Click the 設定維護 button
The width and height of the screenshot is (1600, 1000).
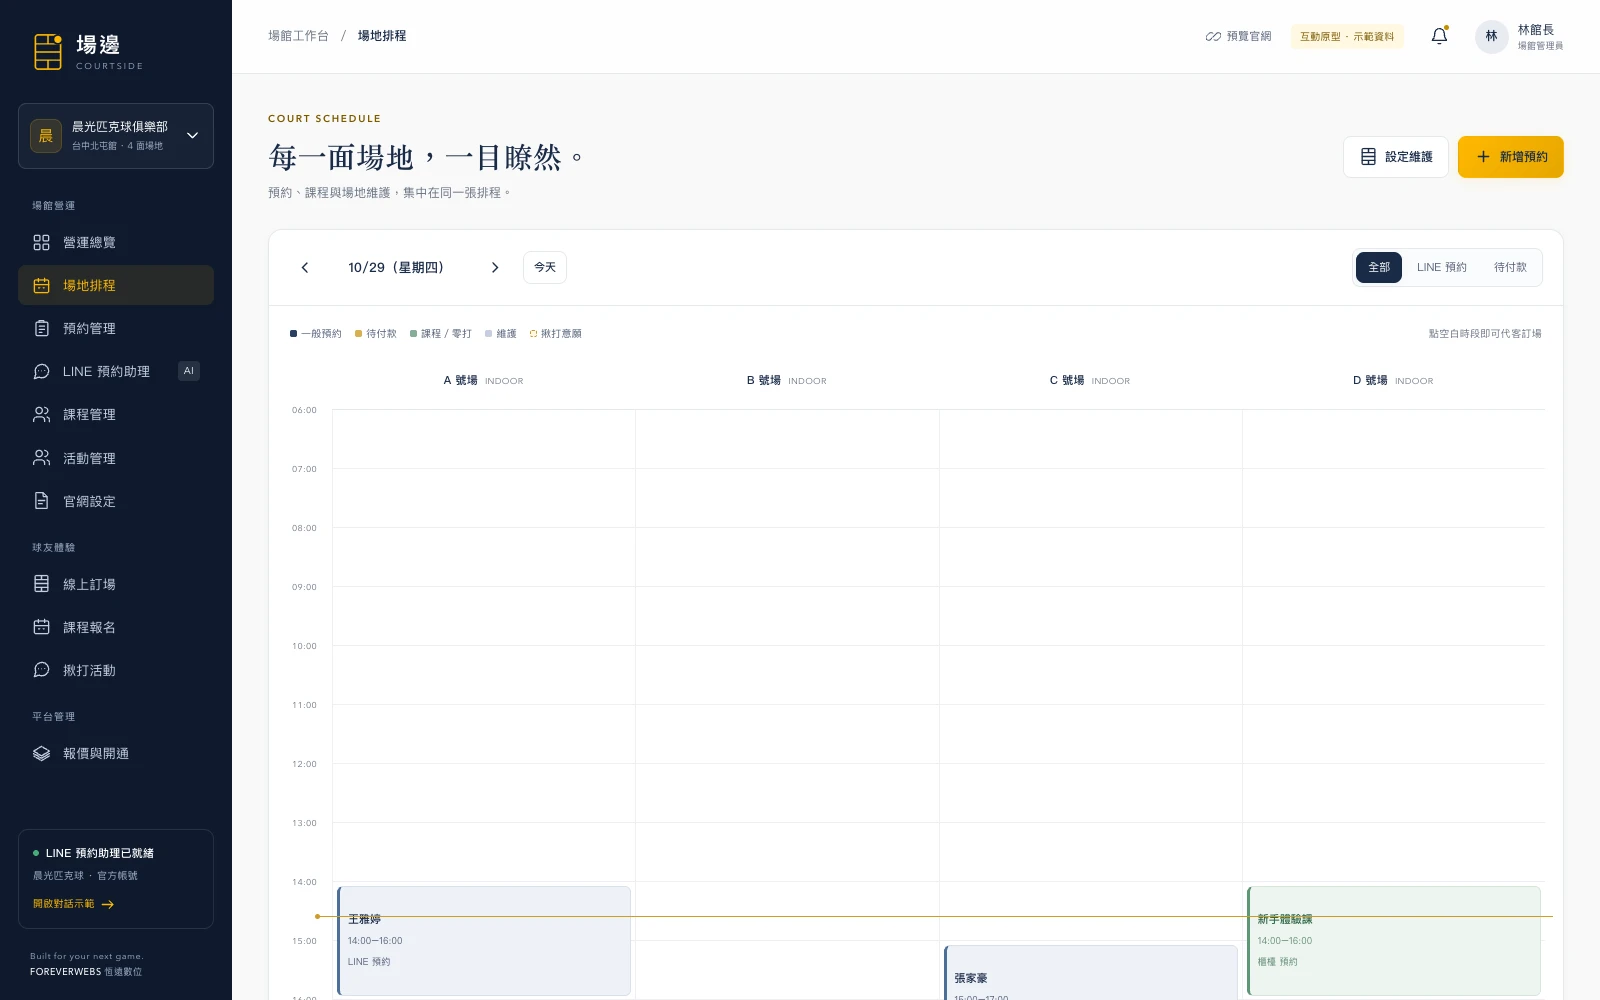point(1395,157)
